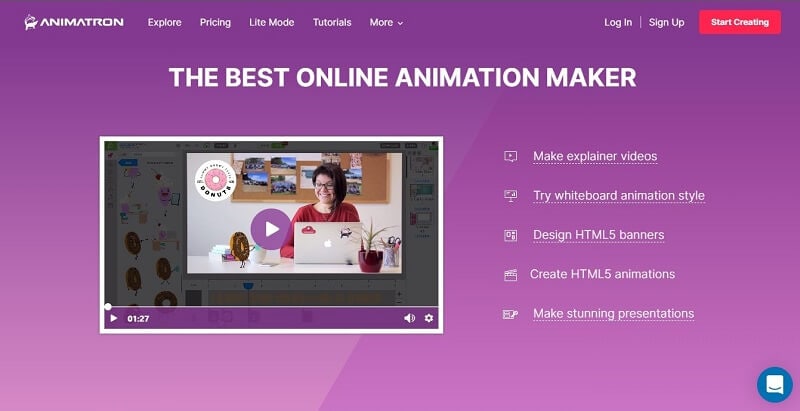The width and height of the screenshot is (800, 411).
Task: Go to Pricing page
Action: pos(215,22)
